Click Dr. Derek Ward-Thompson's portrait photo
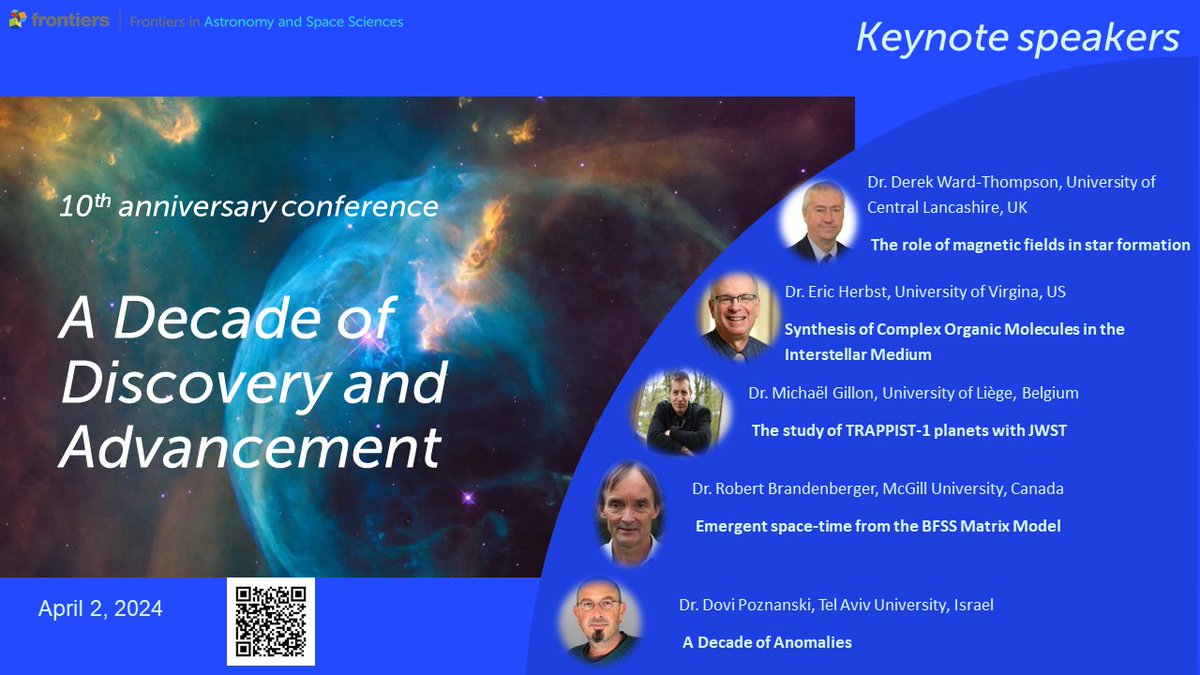Image resolution: width=1200 pixels, height=675 pixels. 820,221
